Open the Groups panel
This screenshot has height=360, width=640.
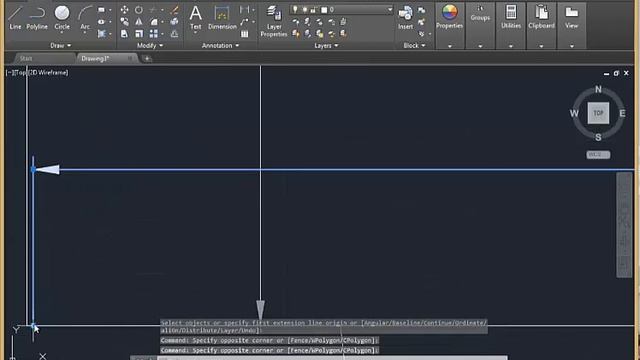480,25
